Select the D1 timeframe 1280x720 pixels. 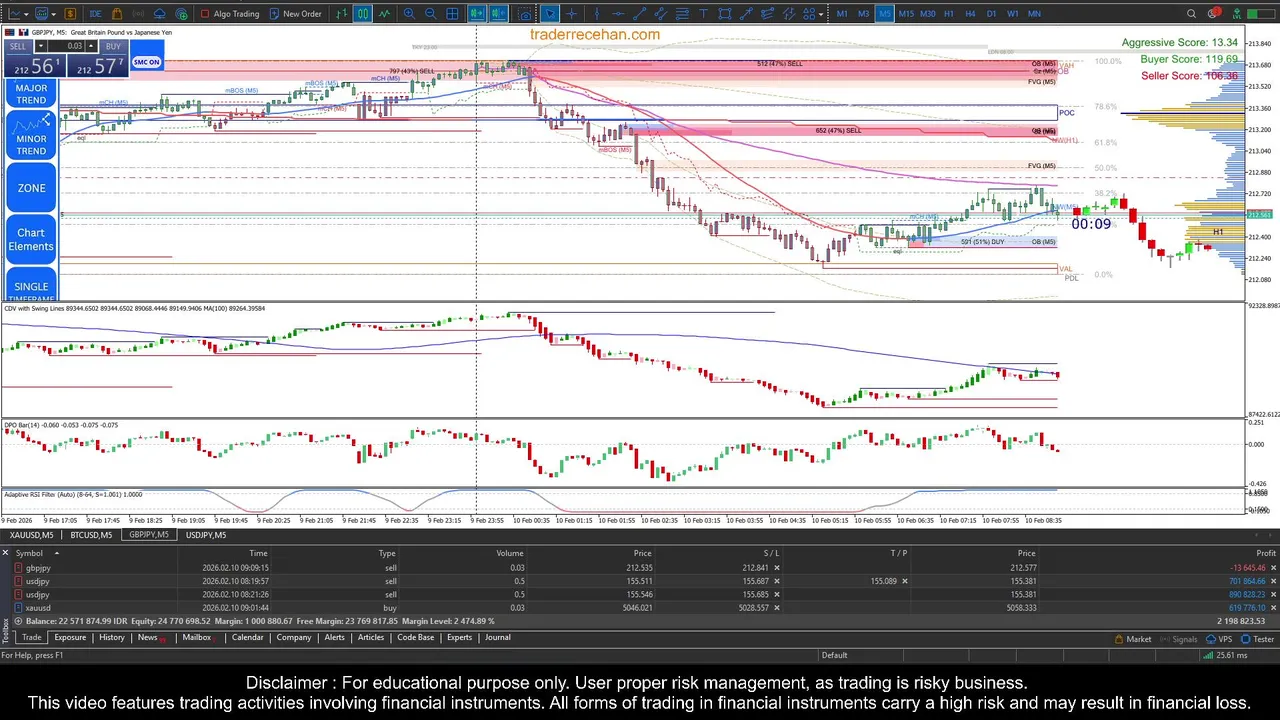(991, 14)
